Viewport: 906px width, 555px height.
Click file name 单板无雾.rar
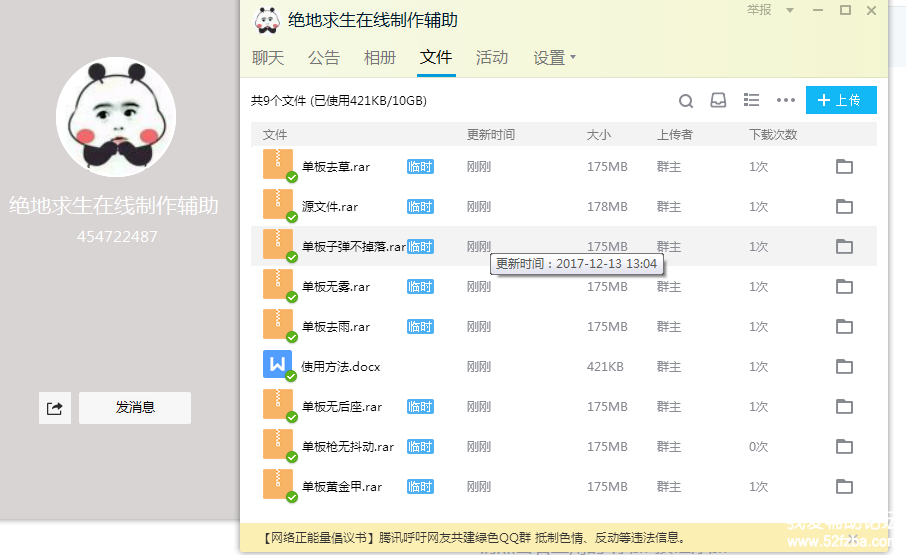pyautogui.click(x=336, y=286)
